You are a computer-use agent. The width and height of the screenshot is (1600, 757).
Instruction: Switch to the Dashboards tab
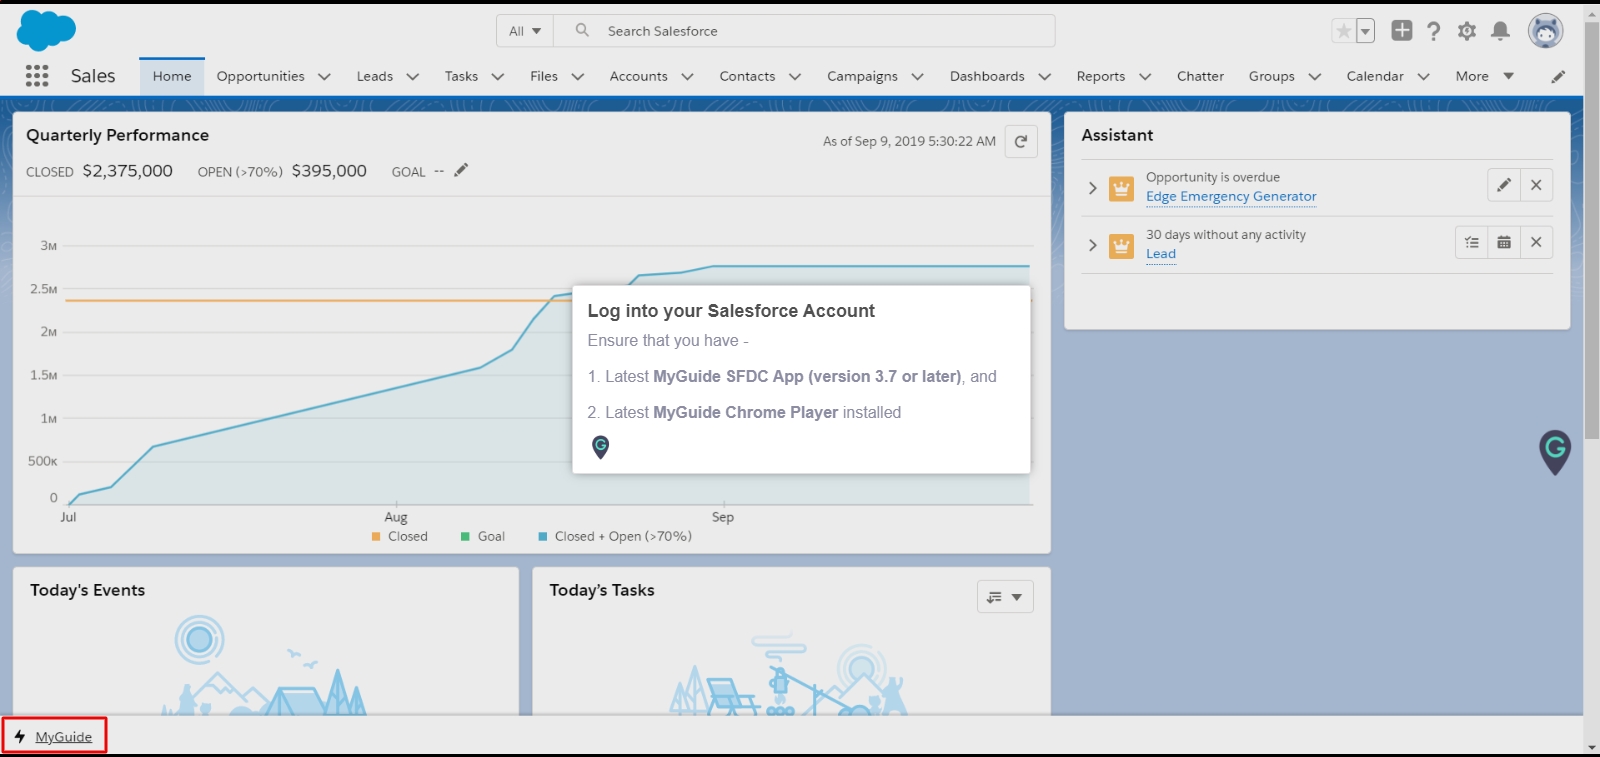point(987,76)
